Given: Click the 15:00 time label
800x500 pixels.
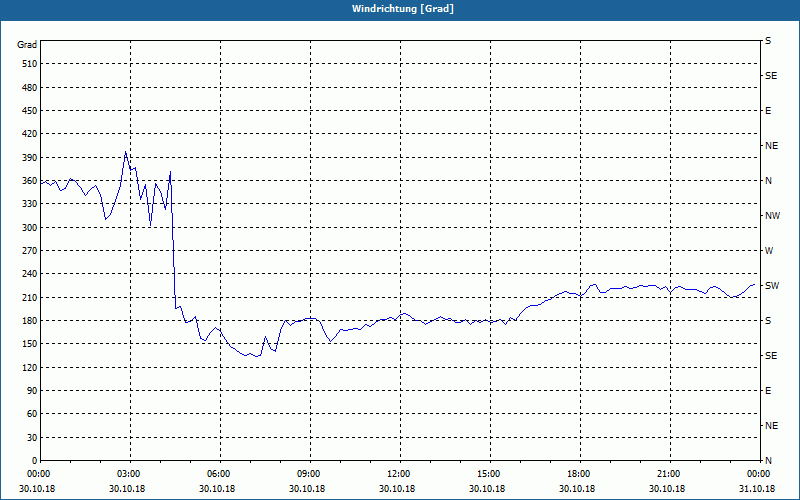Looking at the screenshot, I should click(x=487, y=474).
